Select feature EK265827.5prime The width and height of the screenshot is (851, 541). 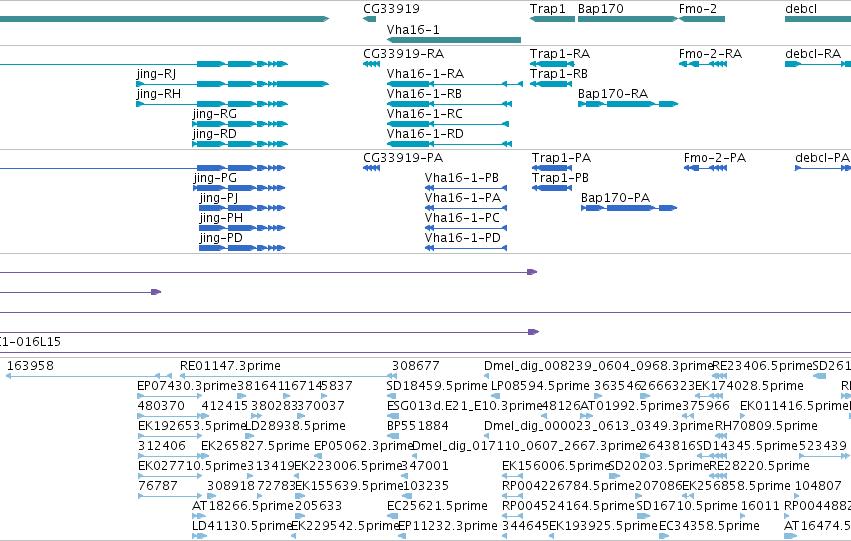(x=256, y=447)
